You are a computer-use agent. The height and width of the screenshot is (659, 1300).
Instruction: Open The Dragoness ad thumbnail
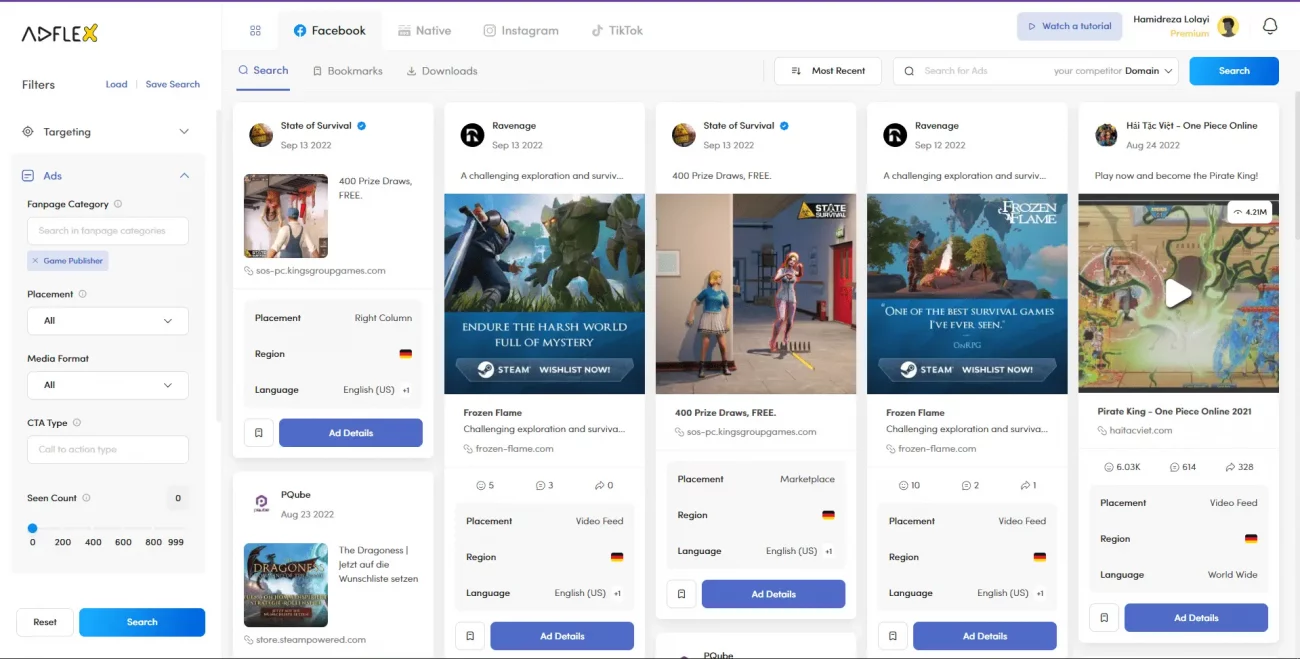pyautogui.click(x=286, y=585)
